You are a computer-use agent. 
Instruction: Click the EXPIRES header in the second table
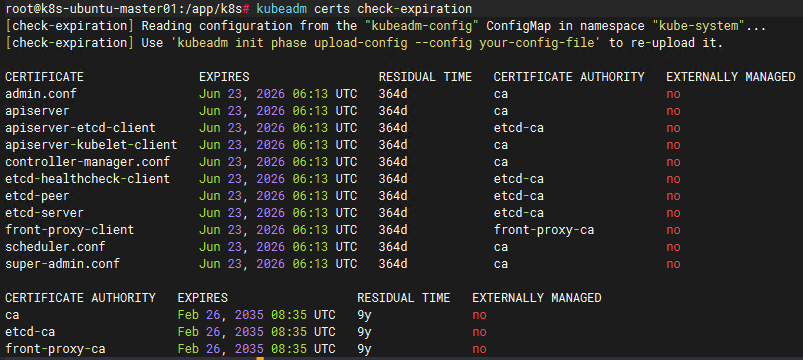(x=203, y=298)
